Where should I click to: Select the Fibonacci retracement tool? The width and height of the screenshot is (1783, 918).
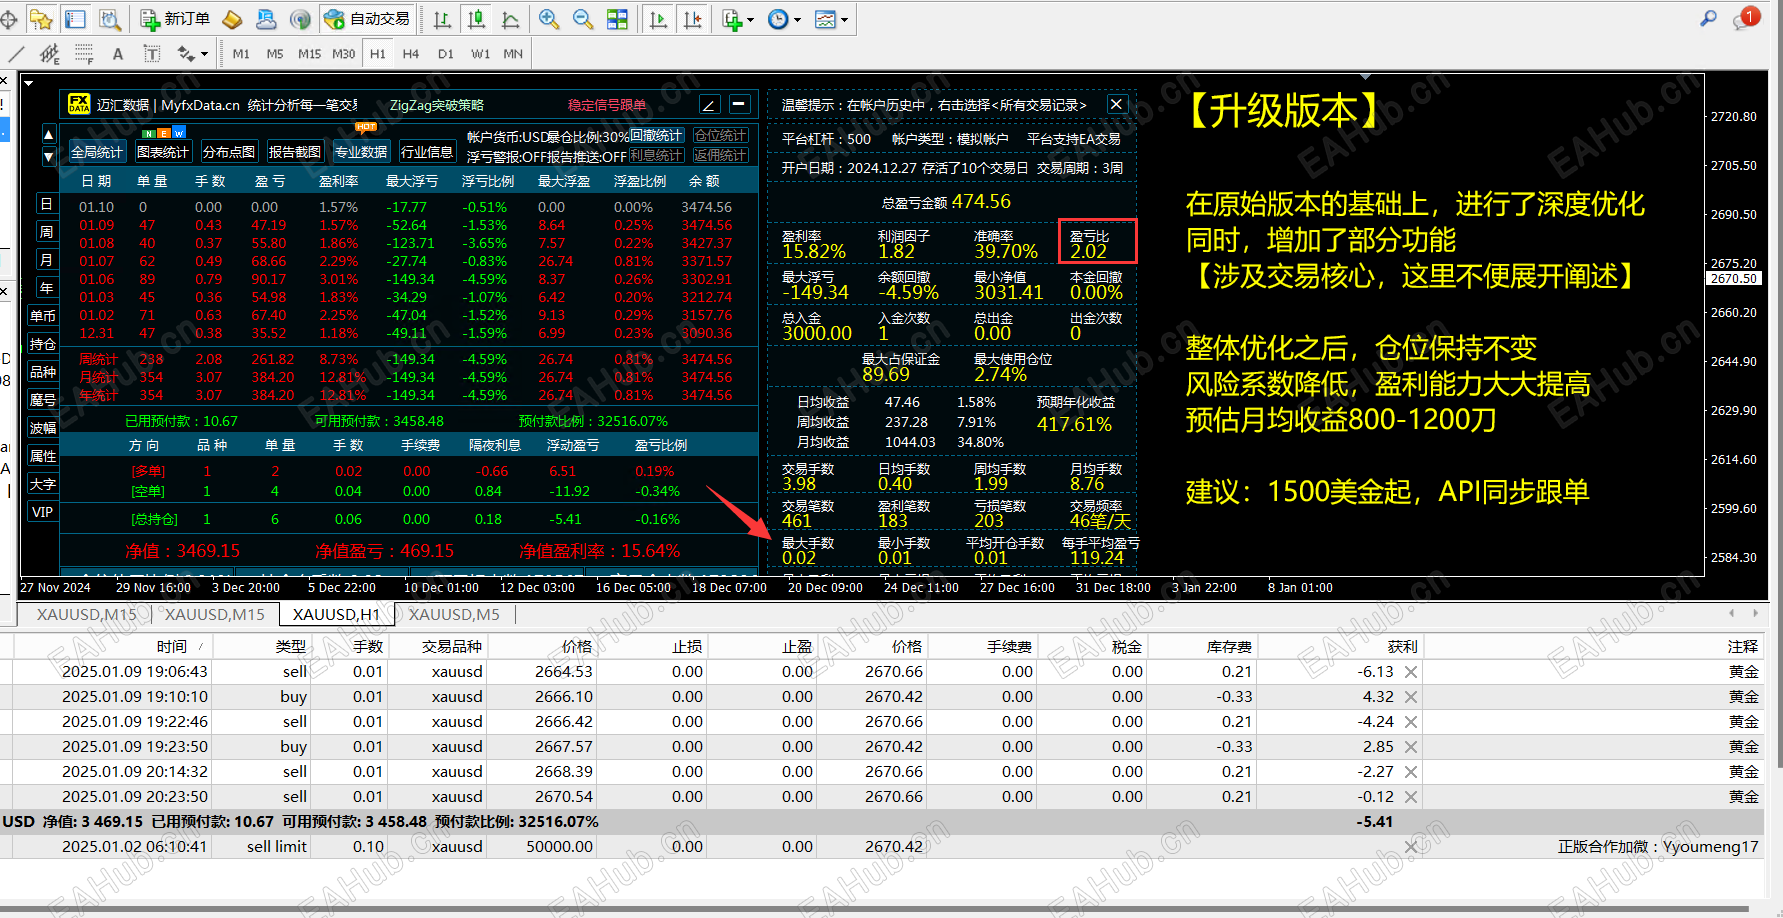84,53
